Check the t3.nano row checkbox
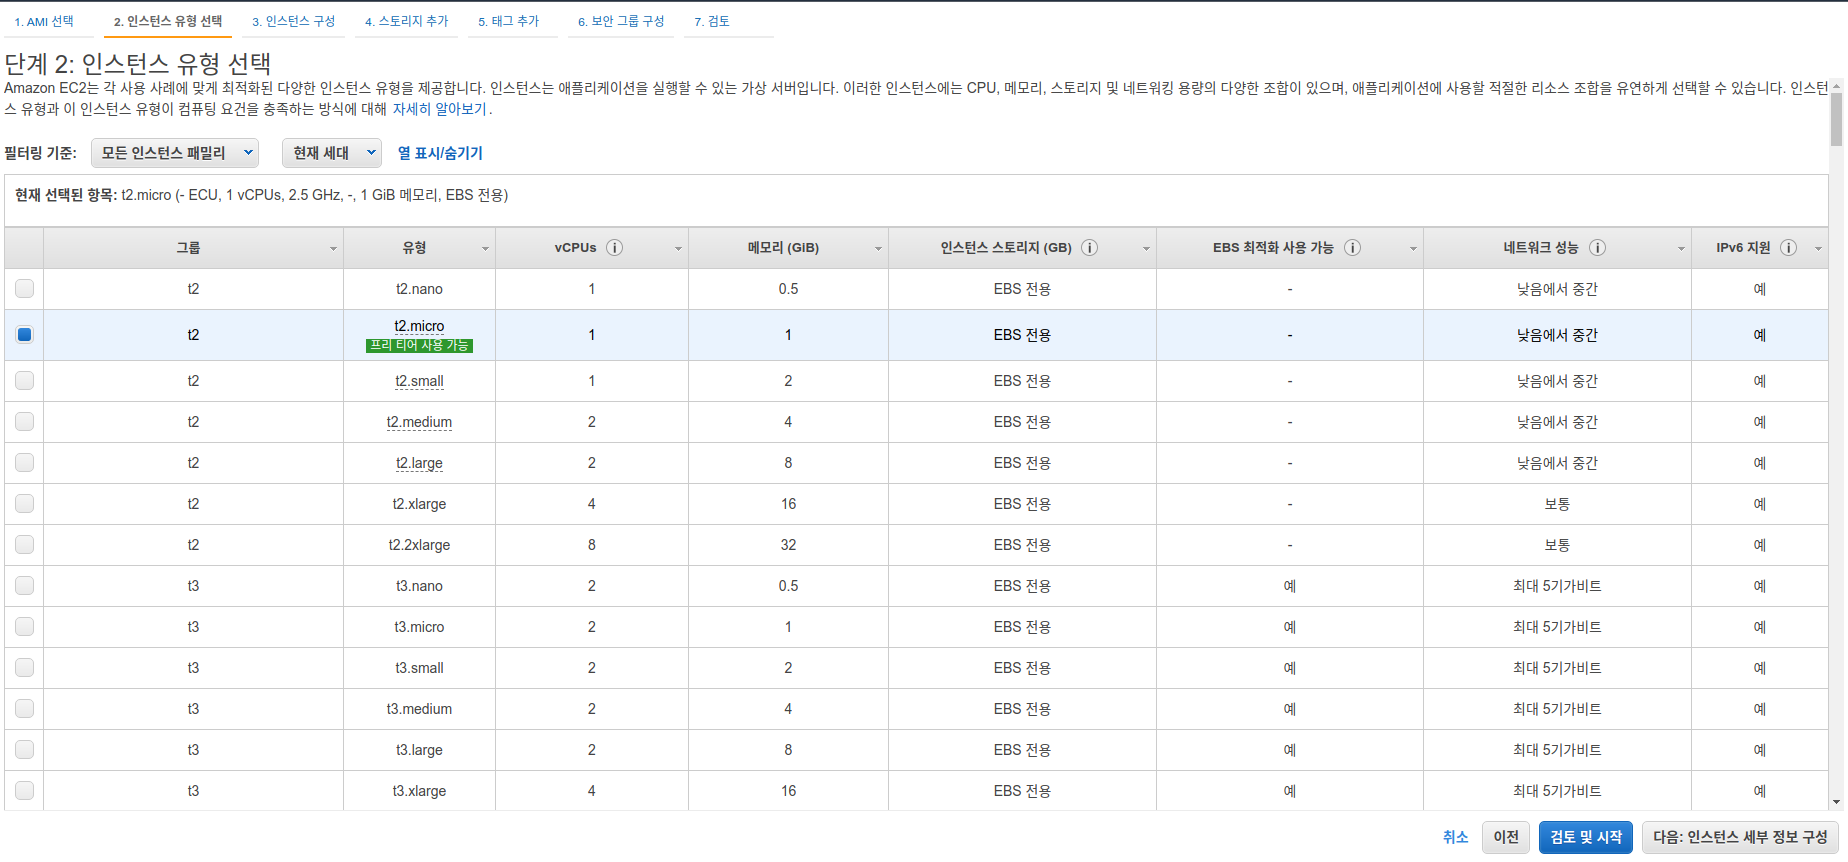The image size is (1848, 862). click(25, 586)
